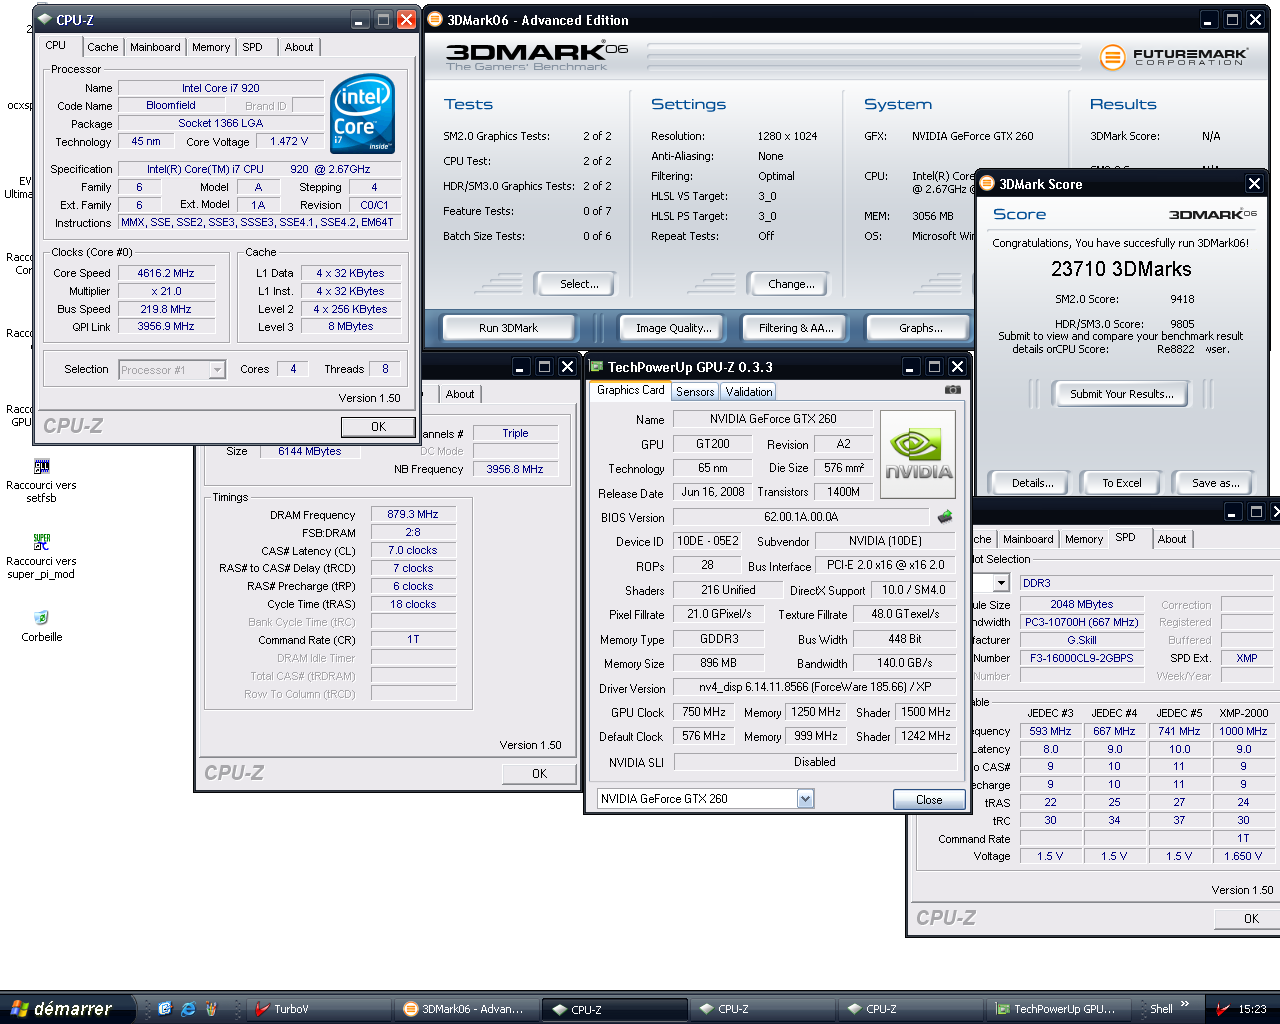
Task: Open the Corbeille recycle bin icon
Action: pyautogui.click(x=41, y=625)
